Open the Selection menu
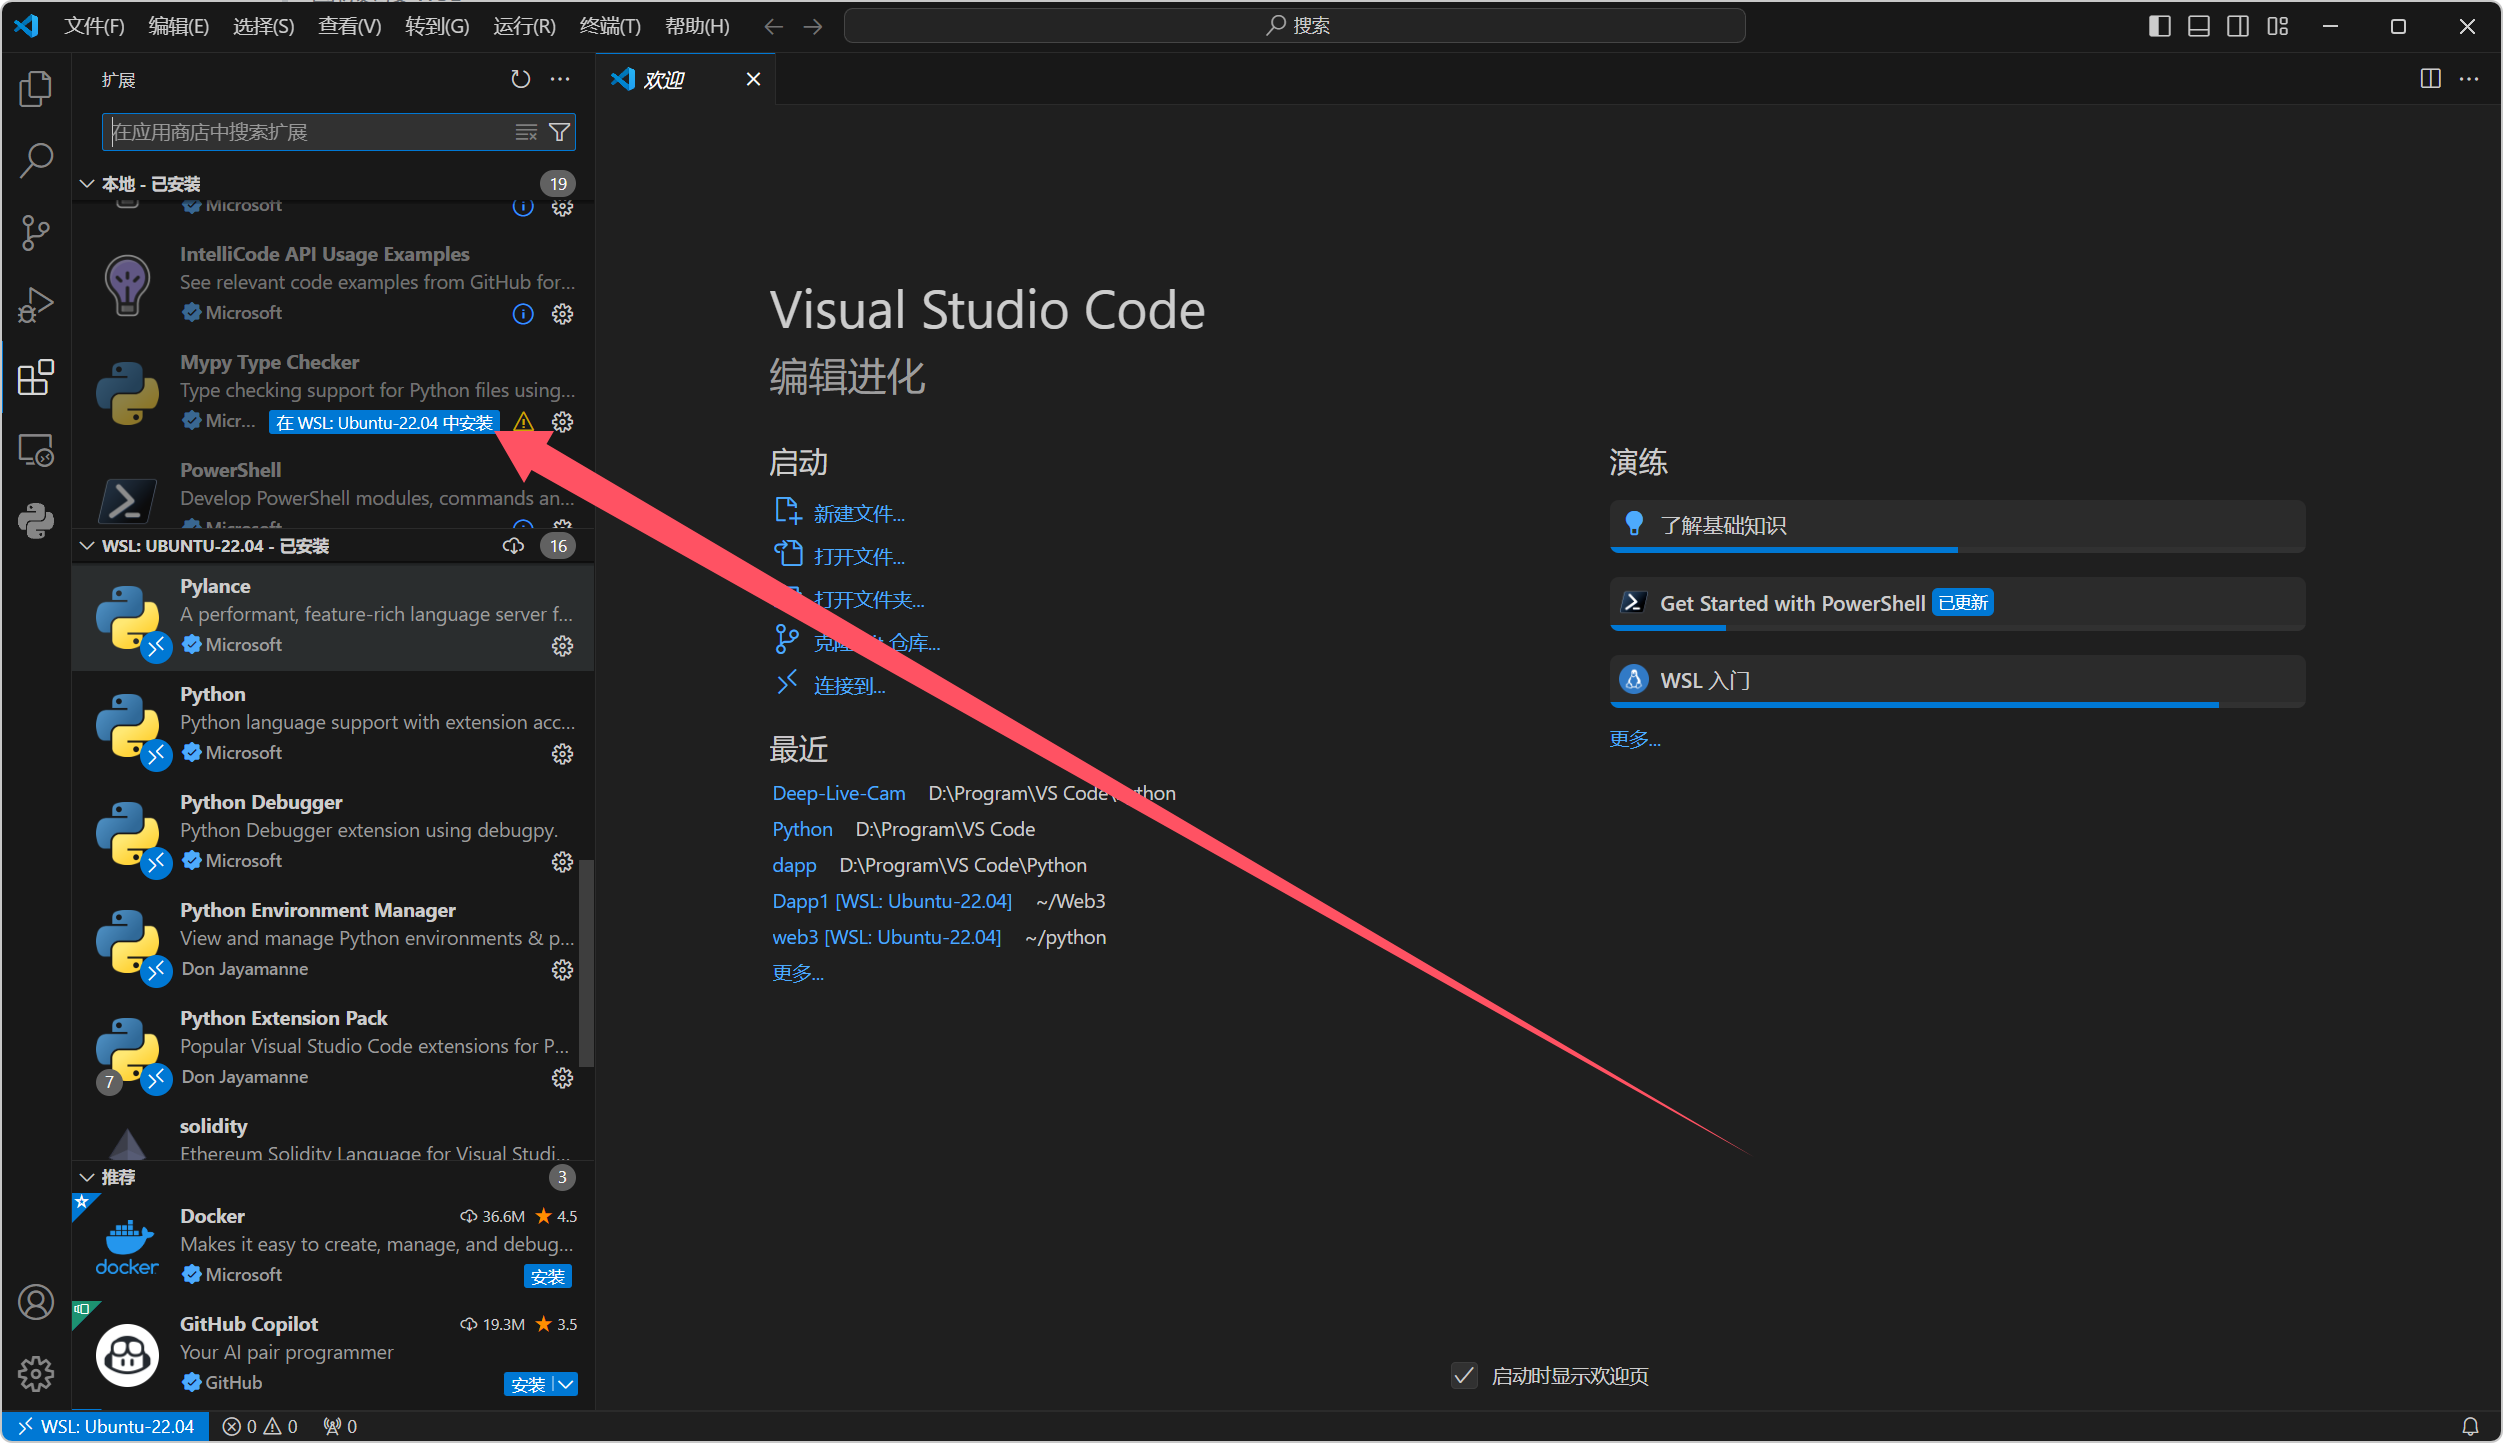 pyautogui.click(x=264, y=26)
